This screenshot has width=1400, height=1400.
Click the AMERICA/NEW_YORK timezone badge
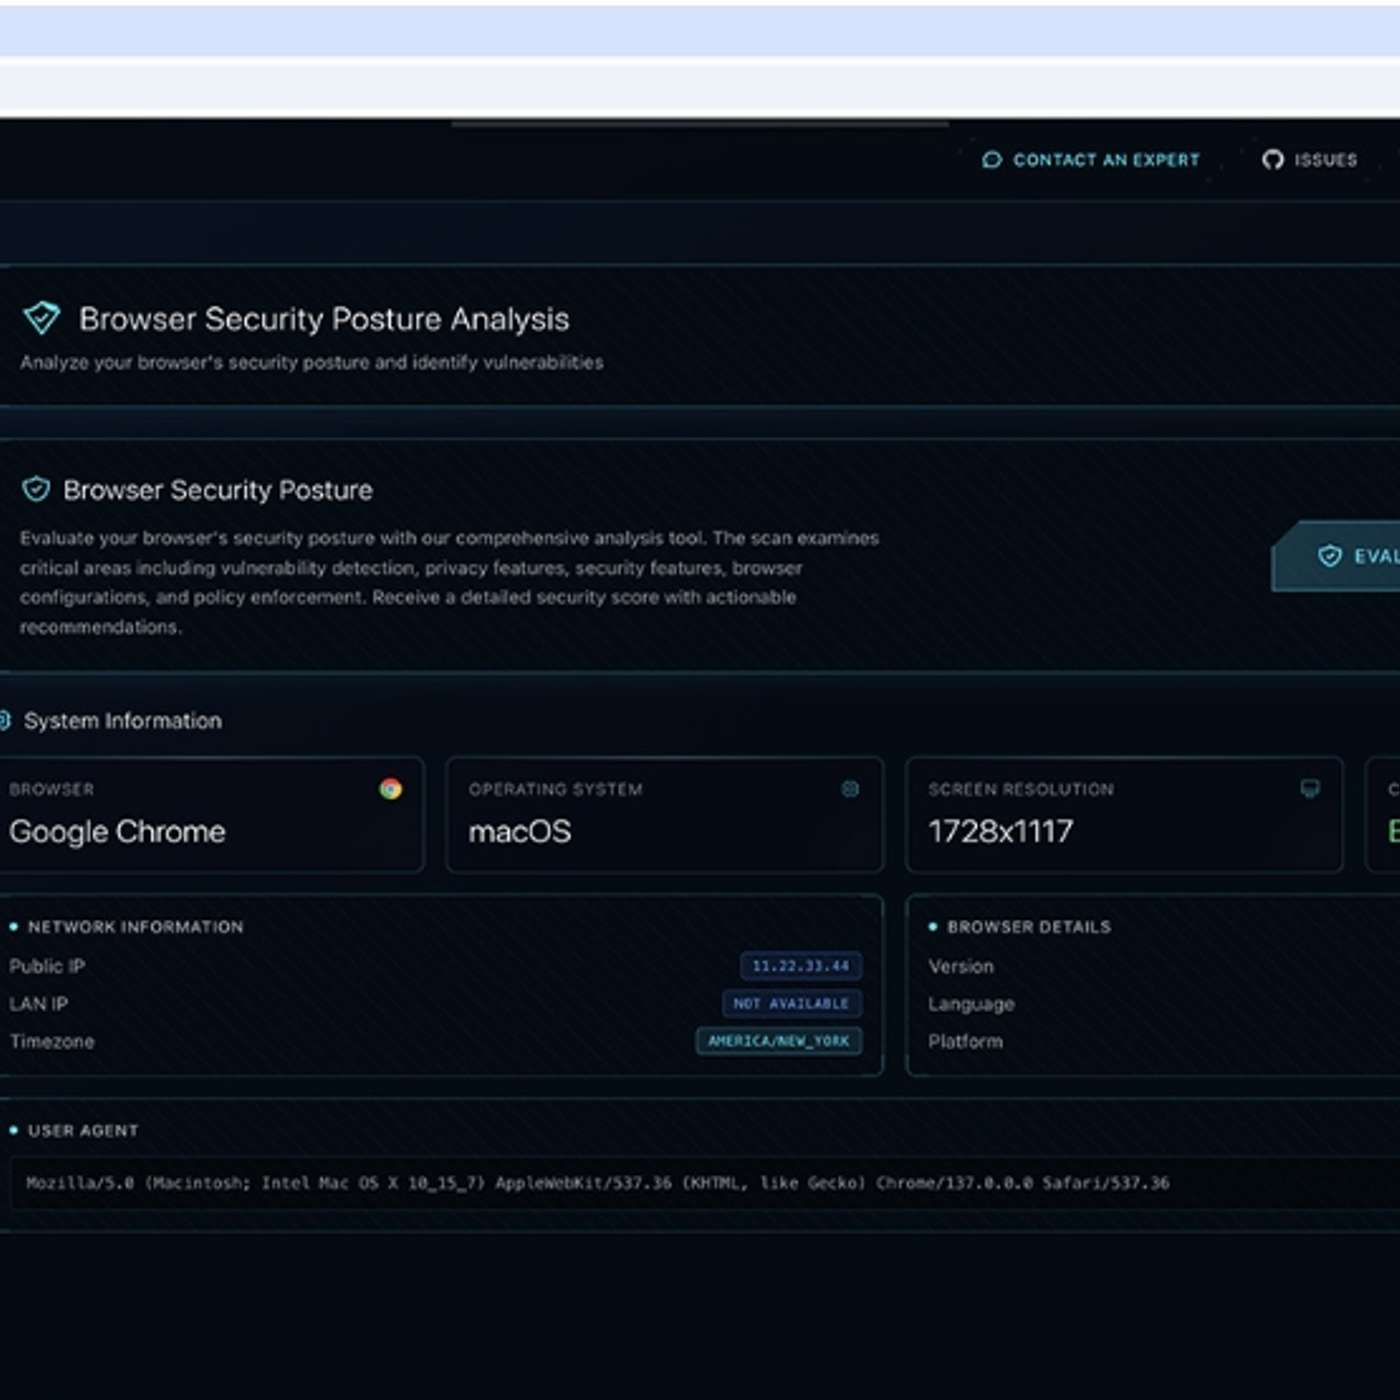point(779,1041)
